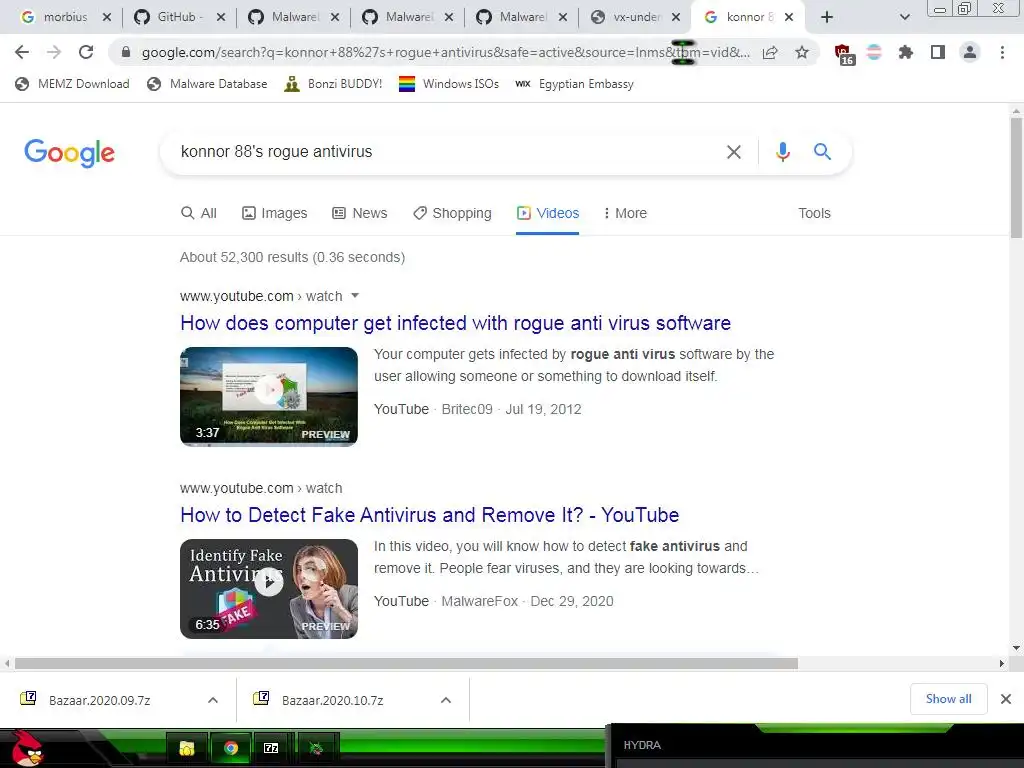Screen dimensions: 1024x768
Task: Open the Bonzi BUDDY! bookmark
Action: [333, 84]
